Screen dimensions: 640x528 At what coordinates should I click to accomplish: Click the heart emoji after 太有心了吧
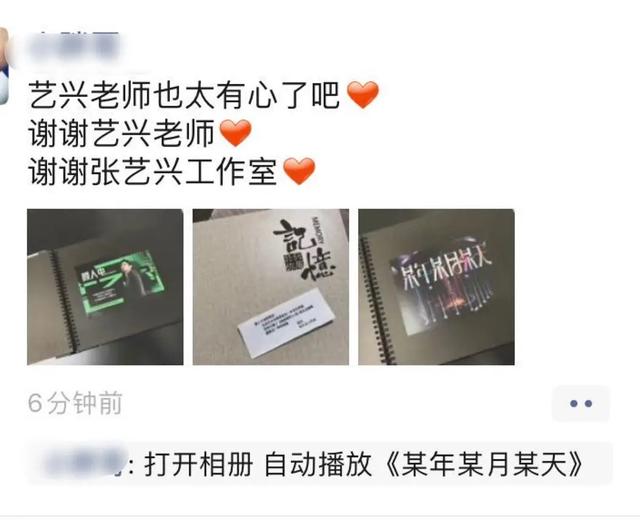coord(362,95)
